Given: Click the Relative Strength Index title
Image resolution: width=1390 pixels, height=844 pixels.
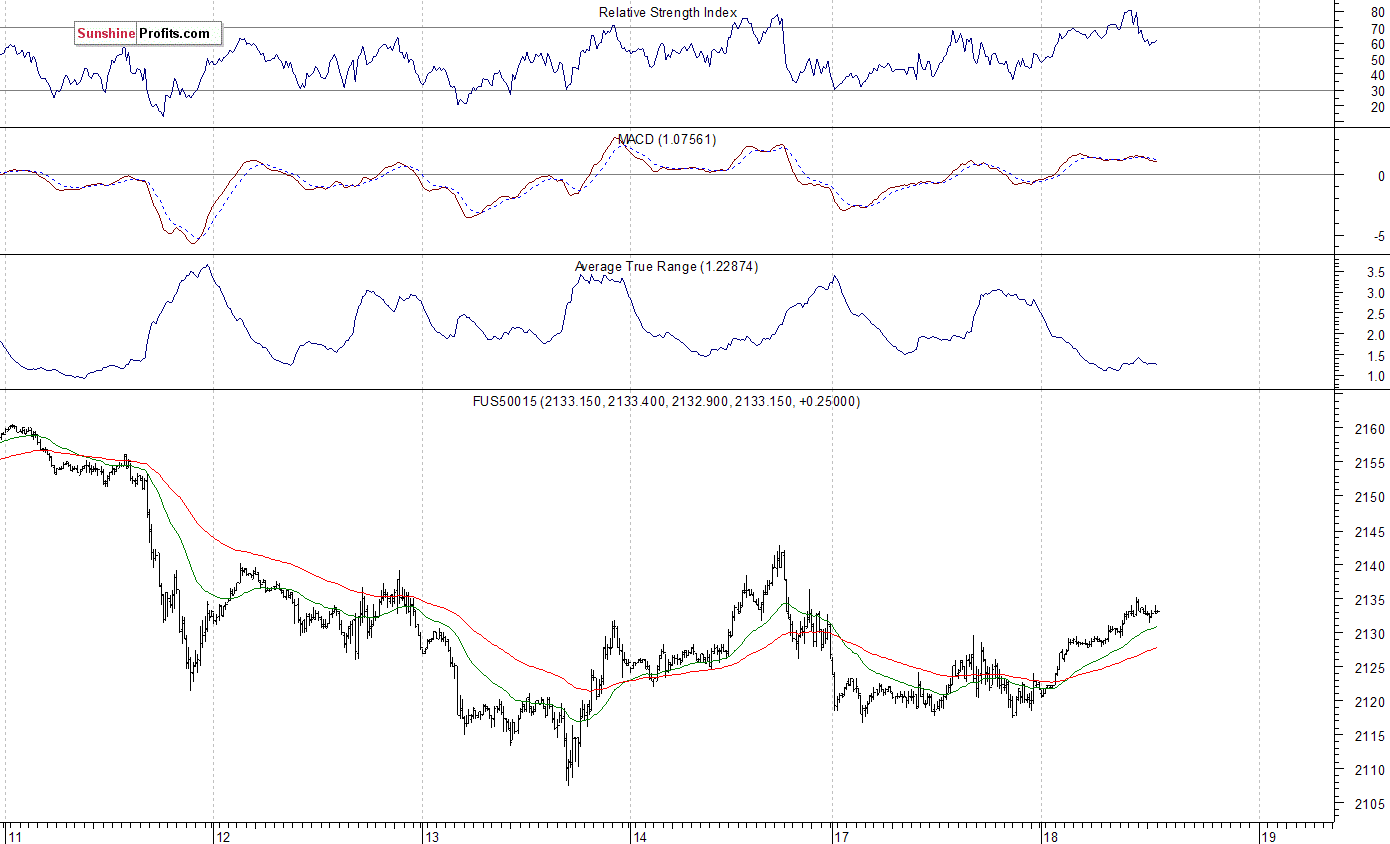Looking at the screenshot, I should tap(668, 13).
